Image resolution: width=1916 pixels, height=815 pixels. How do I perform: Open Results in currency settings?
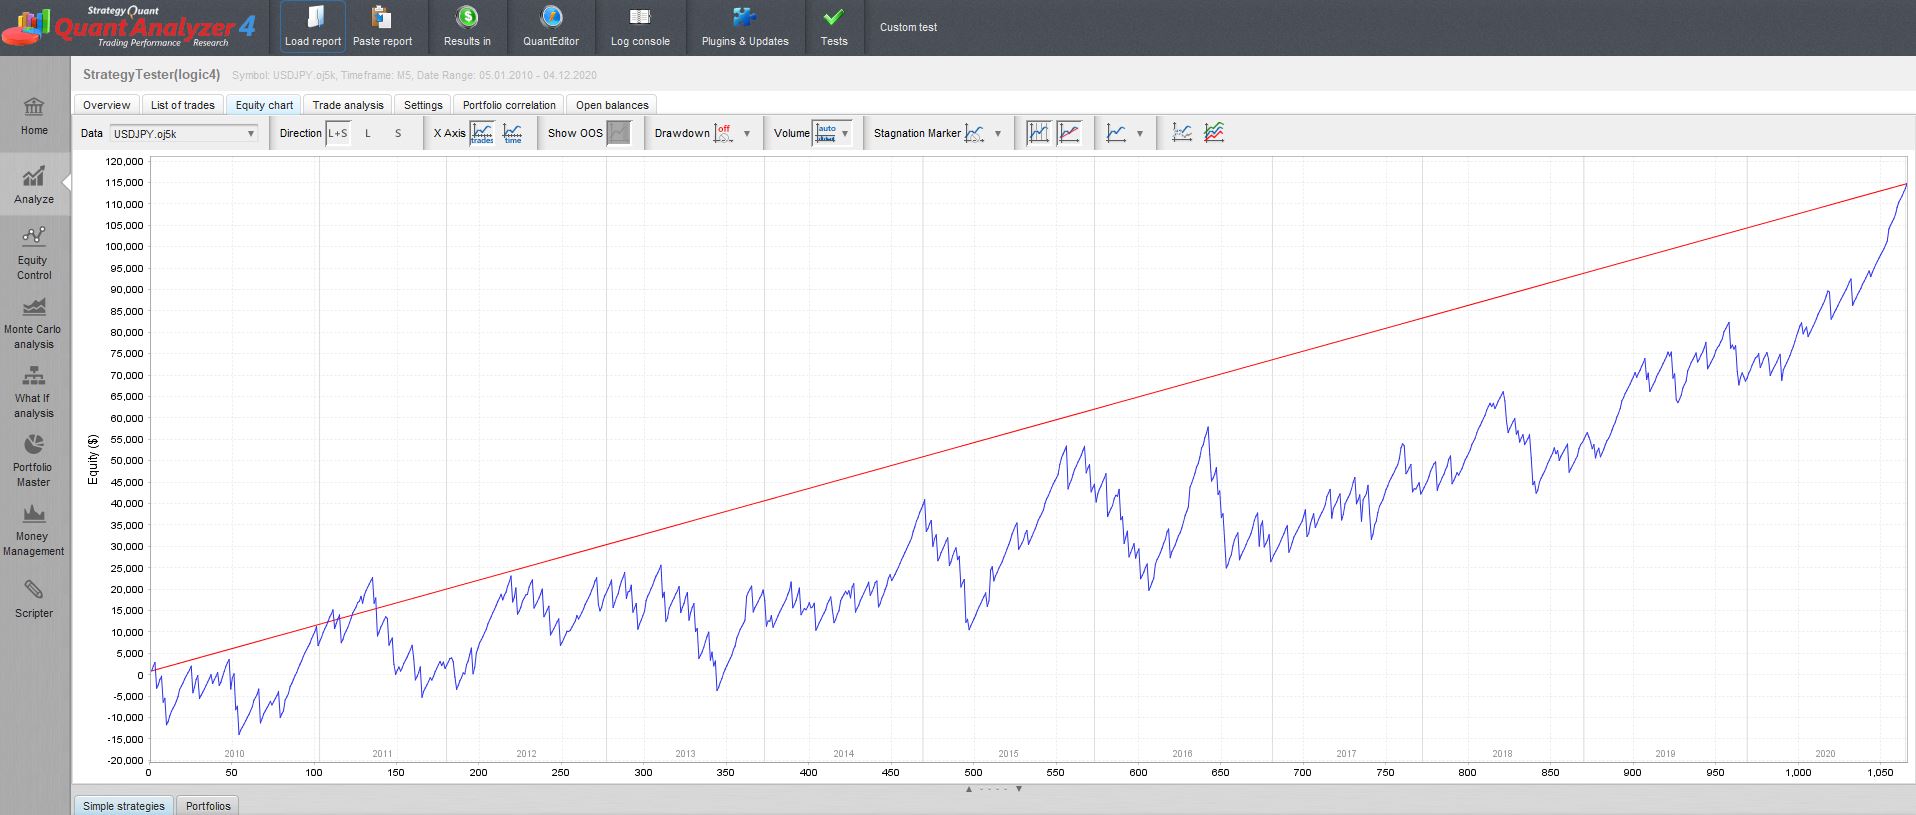pos(467,26)
